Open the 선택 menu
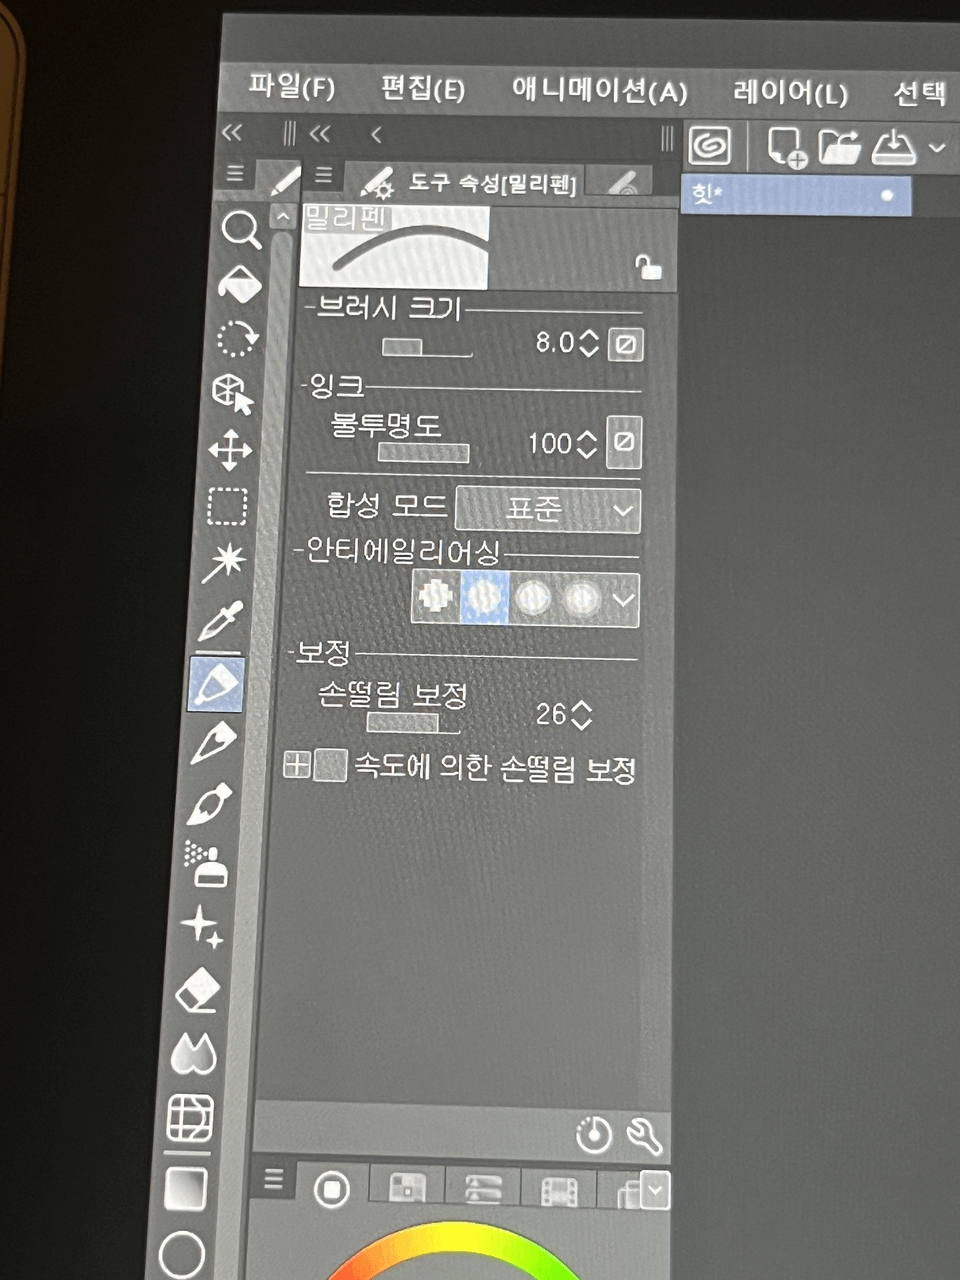 point(920,94)
